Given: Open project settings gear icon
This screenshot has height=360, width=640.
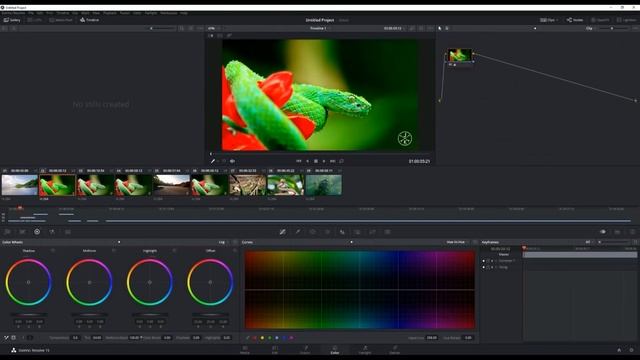Looking at the screenshot, I should [x=632, y=350].
